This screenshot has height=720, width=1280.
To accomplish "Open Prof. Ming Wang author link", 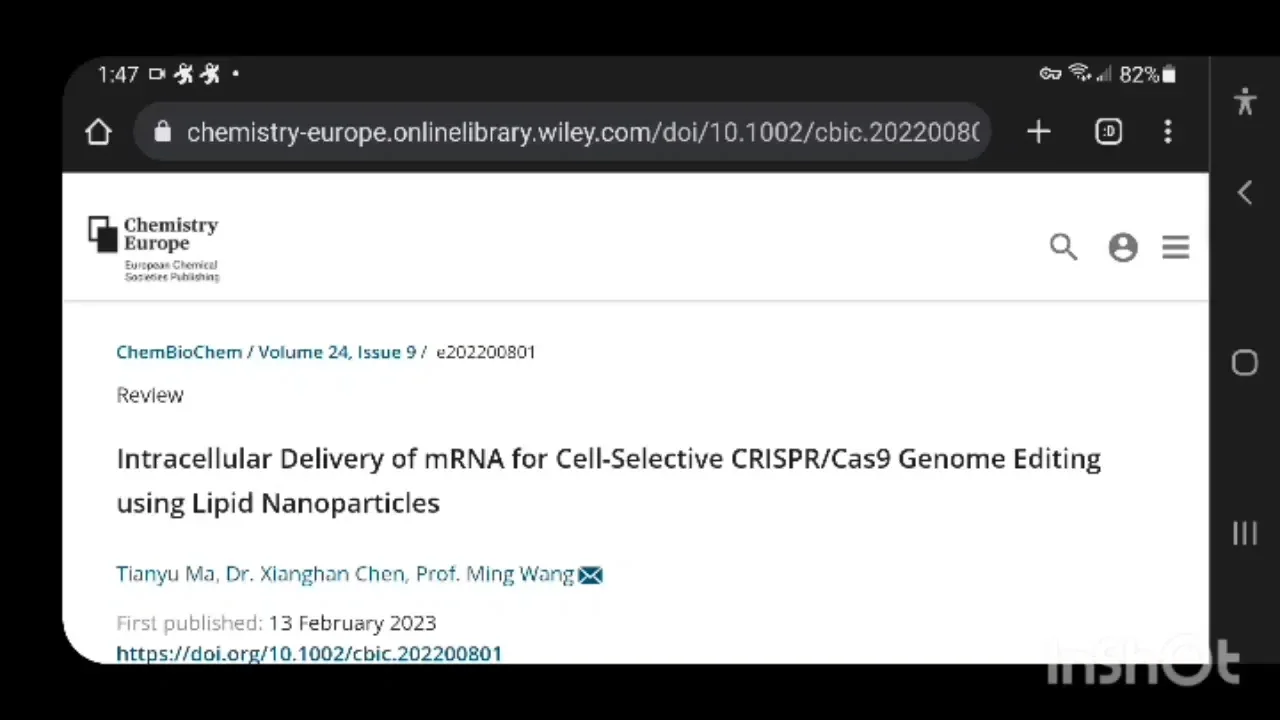I will point(495,574).
